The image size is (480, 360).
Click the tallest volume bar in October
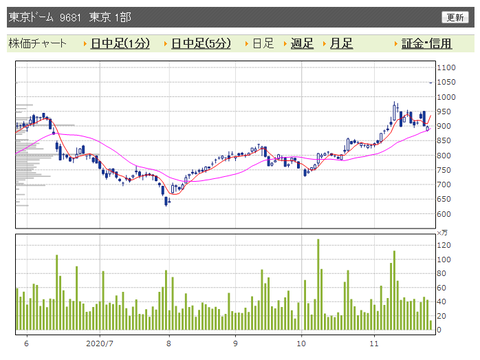point(318,284)
